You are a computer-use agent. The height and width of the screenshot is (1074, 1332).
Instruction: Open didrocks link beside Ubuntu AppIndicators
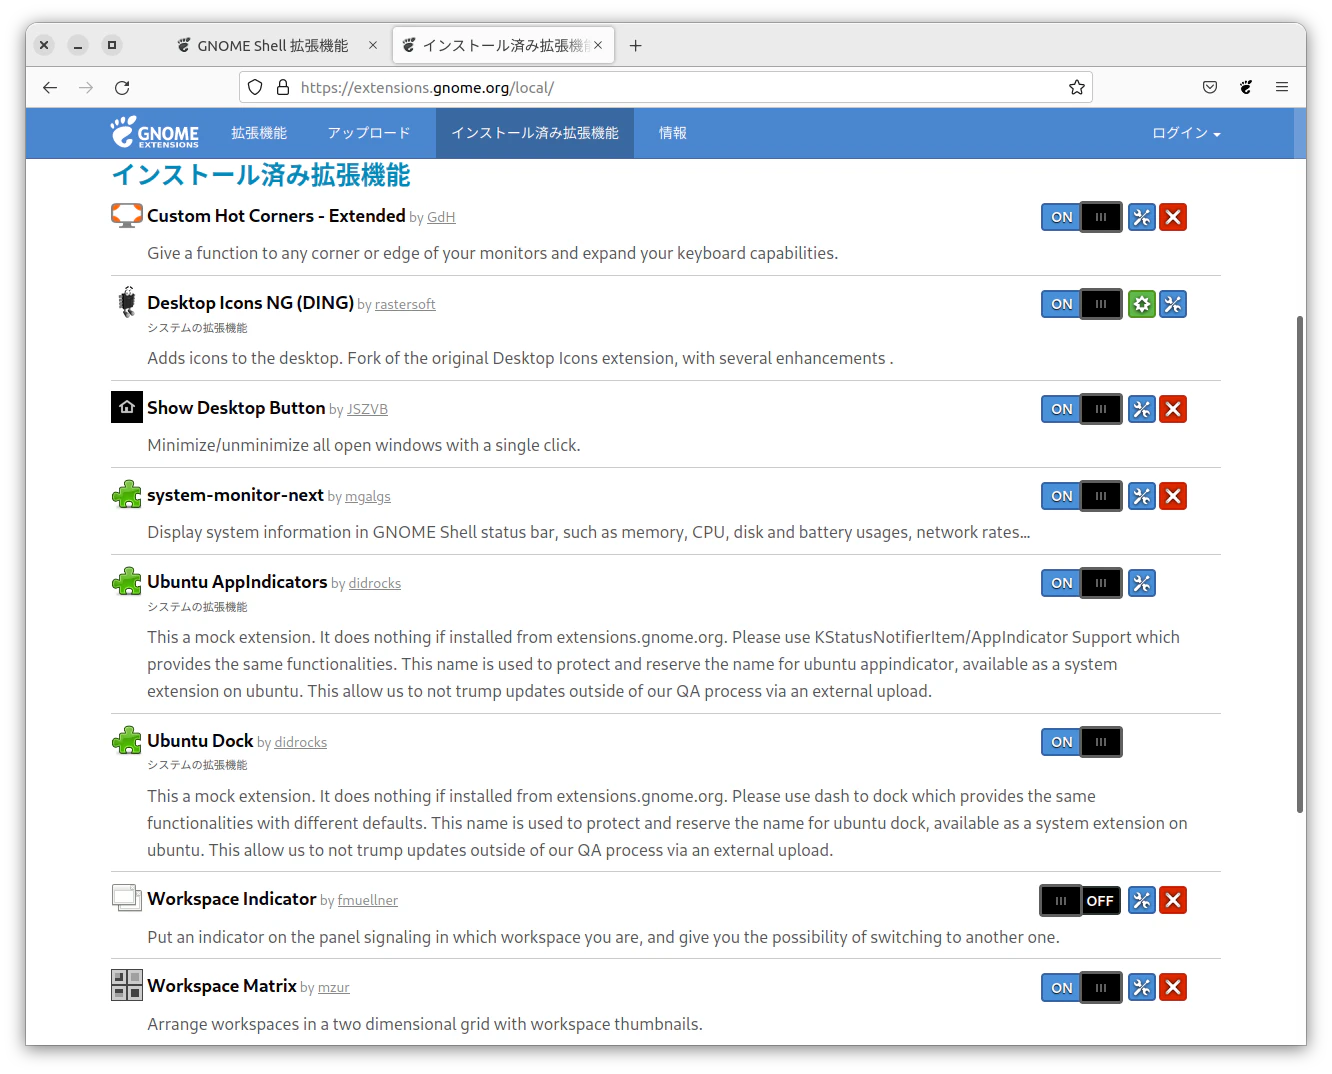tap(375, 583)
